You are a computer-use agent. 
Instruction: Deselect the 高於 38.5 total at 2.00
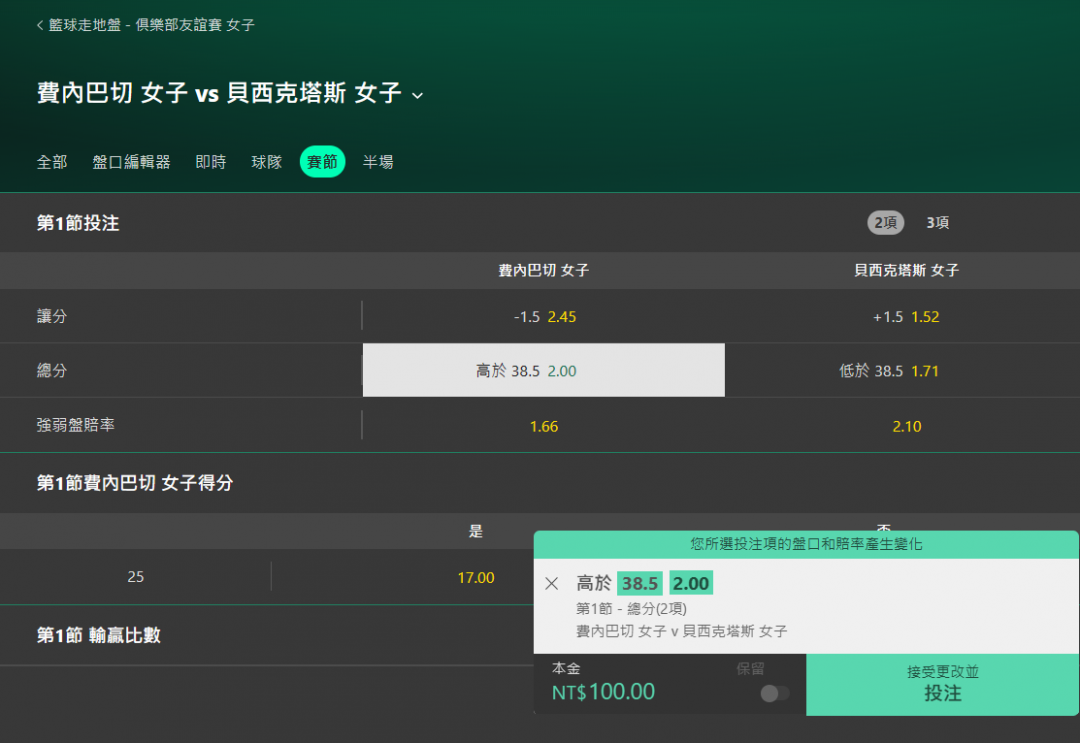[x=544, y=370]
